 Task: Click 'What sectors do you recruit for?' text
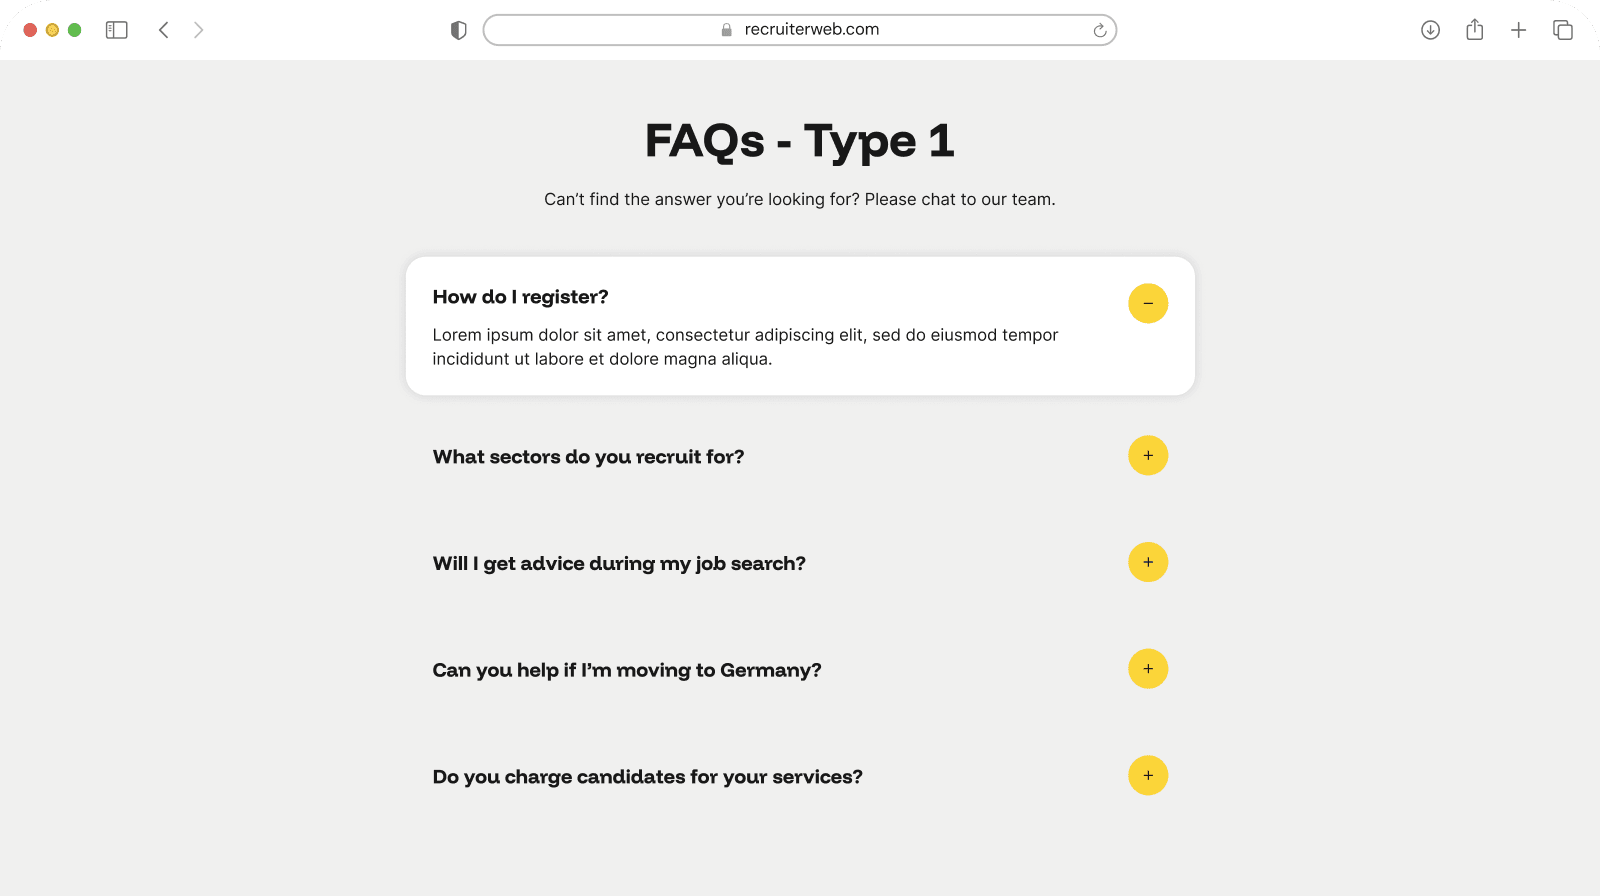(x=588, y=457)
